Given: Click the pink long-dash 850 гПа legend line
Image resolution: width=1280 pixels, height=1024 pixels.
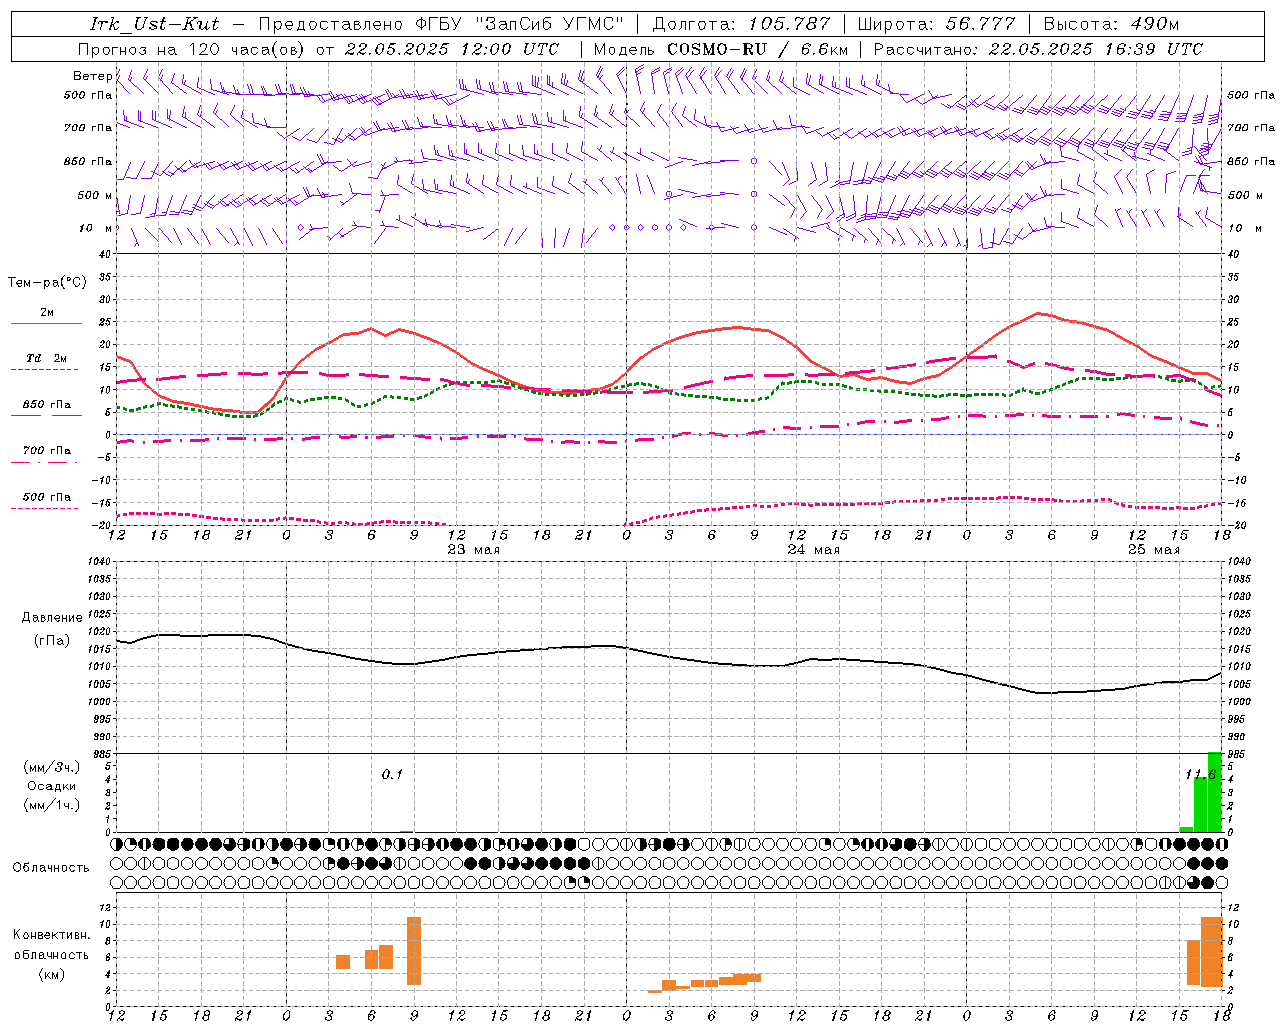Looking at the screenshot, I should [x=46, y=415].
